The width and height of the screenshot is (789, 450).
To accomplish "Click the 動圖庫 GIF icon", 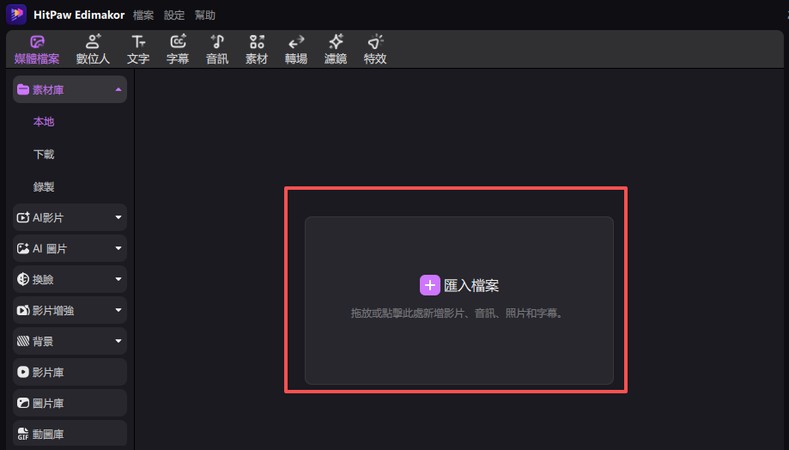I will click(23, 434).
